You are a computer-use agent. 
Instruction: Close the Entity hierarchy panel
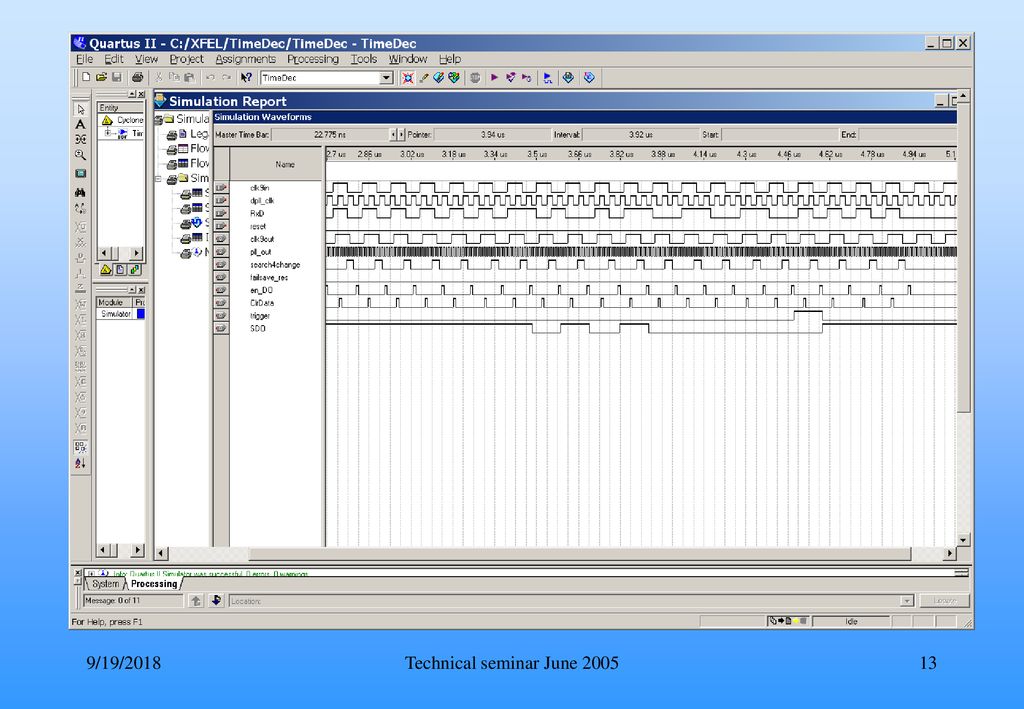click(x=141, y=95)
